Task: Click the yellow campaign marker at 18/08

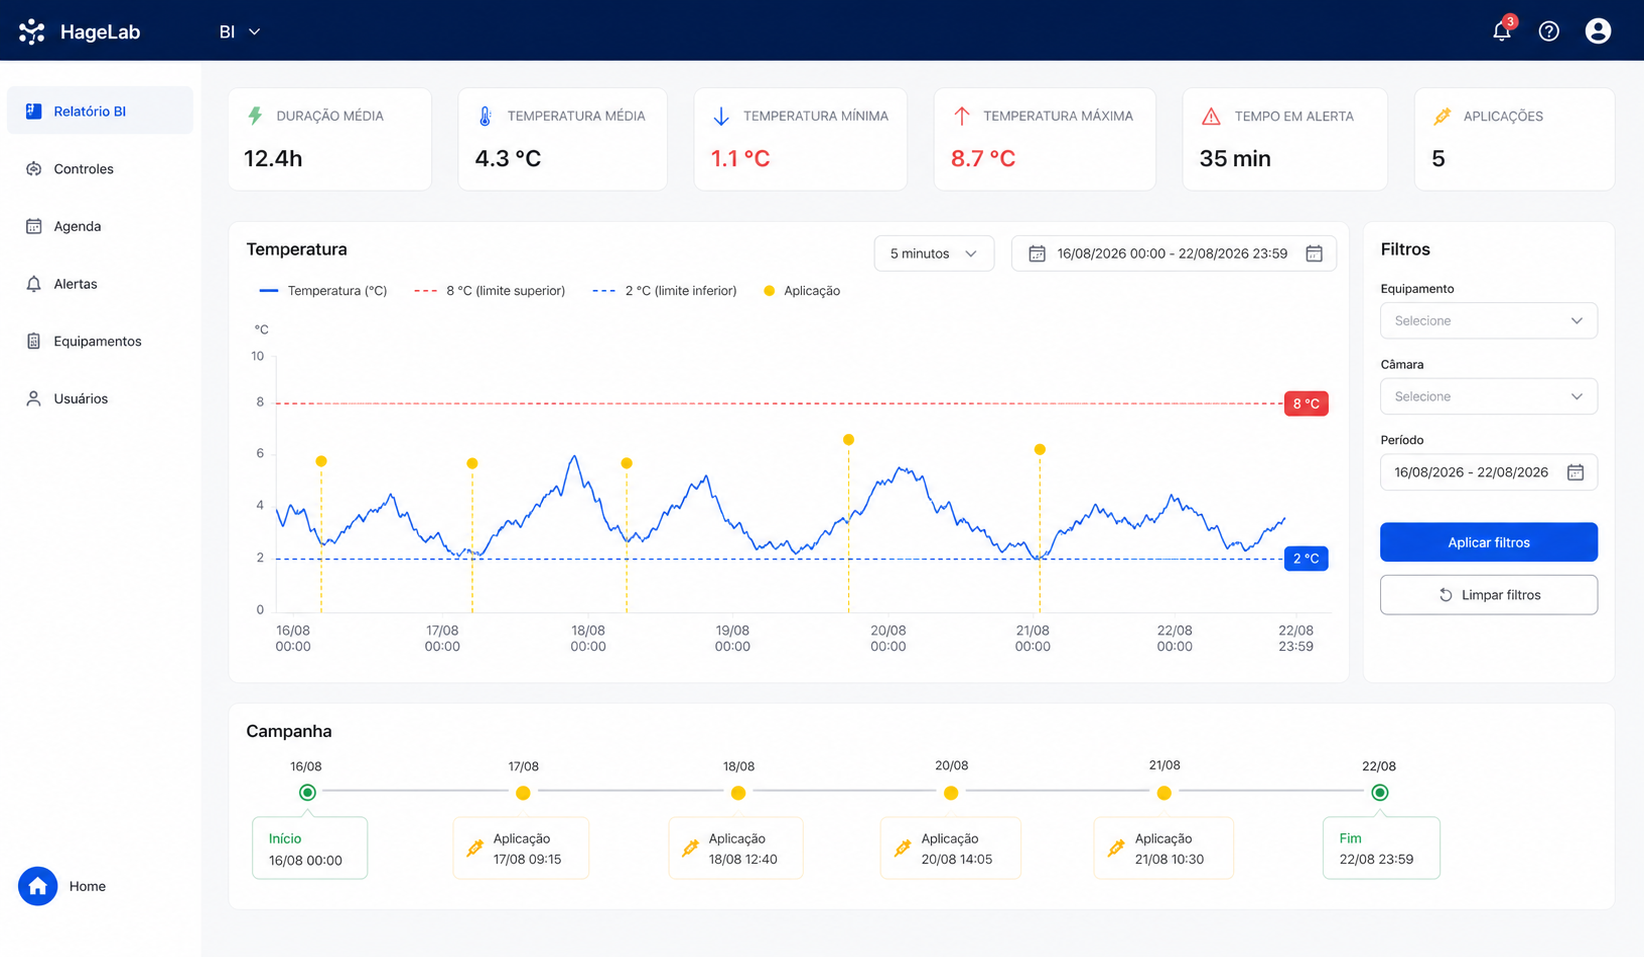Action: 738,793
